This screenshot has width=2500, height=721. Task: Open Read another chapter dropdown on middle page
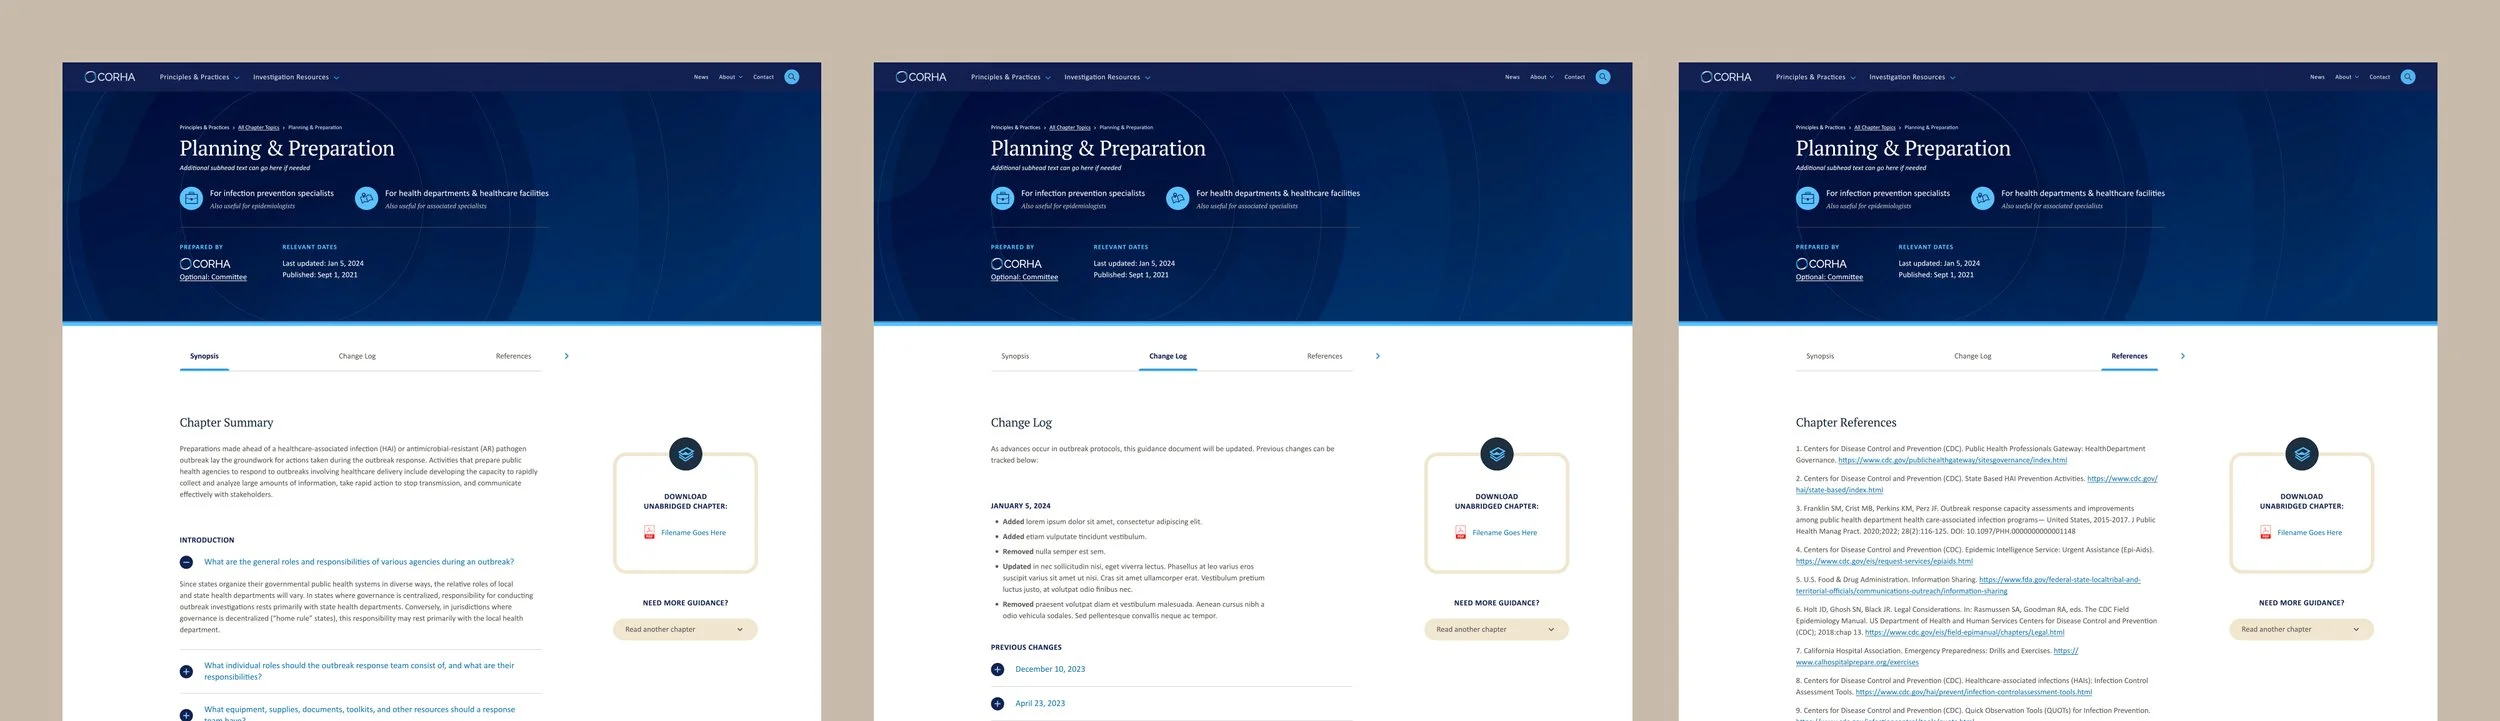click(x=1496, y=630)
